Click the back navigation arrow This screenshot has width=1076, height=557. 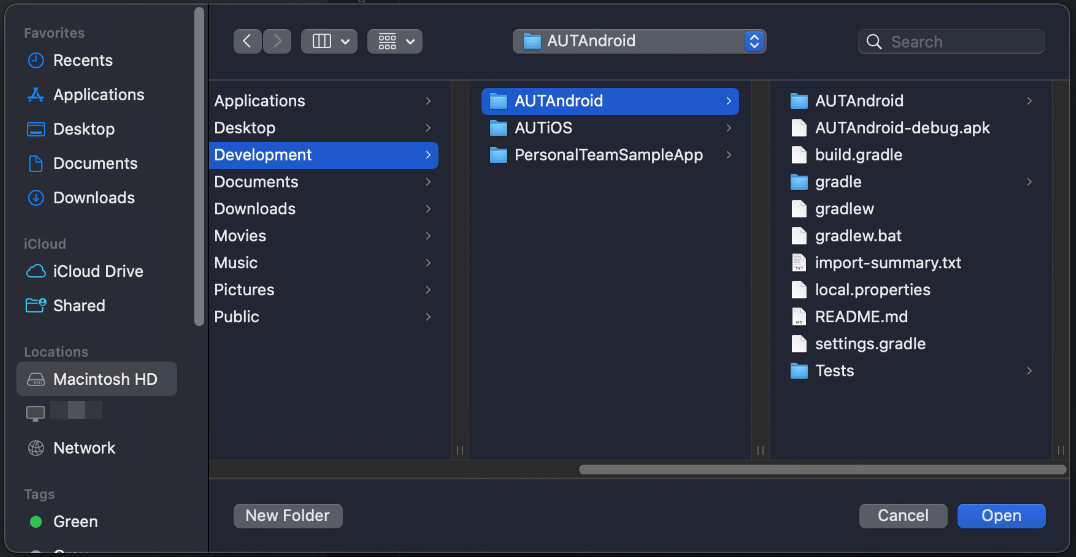coord(247,41)
